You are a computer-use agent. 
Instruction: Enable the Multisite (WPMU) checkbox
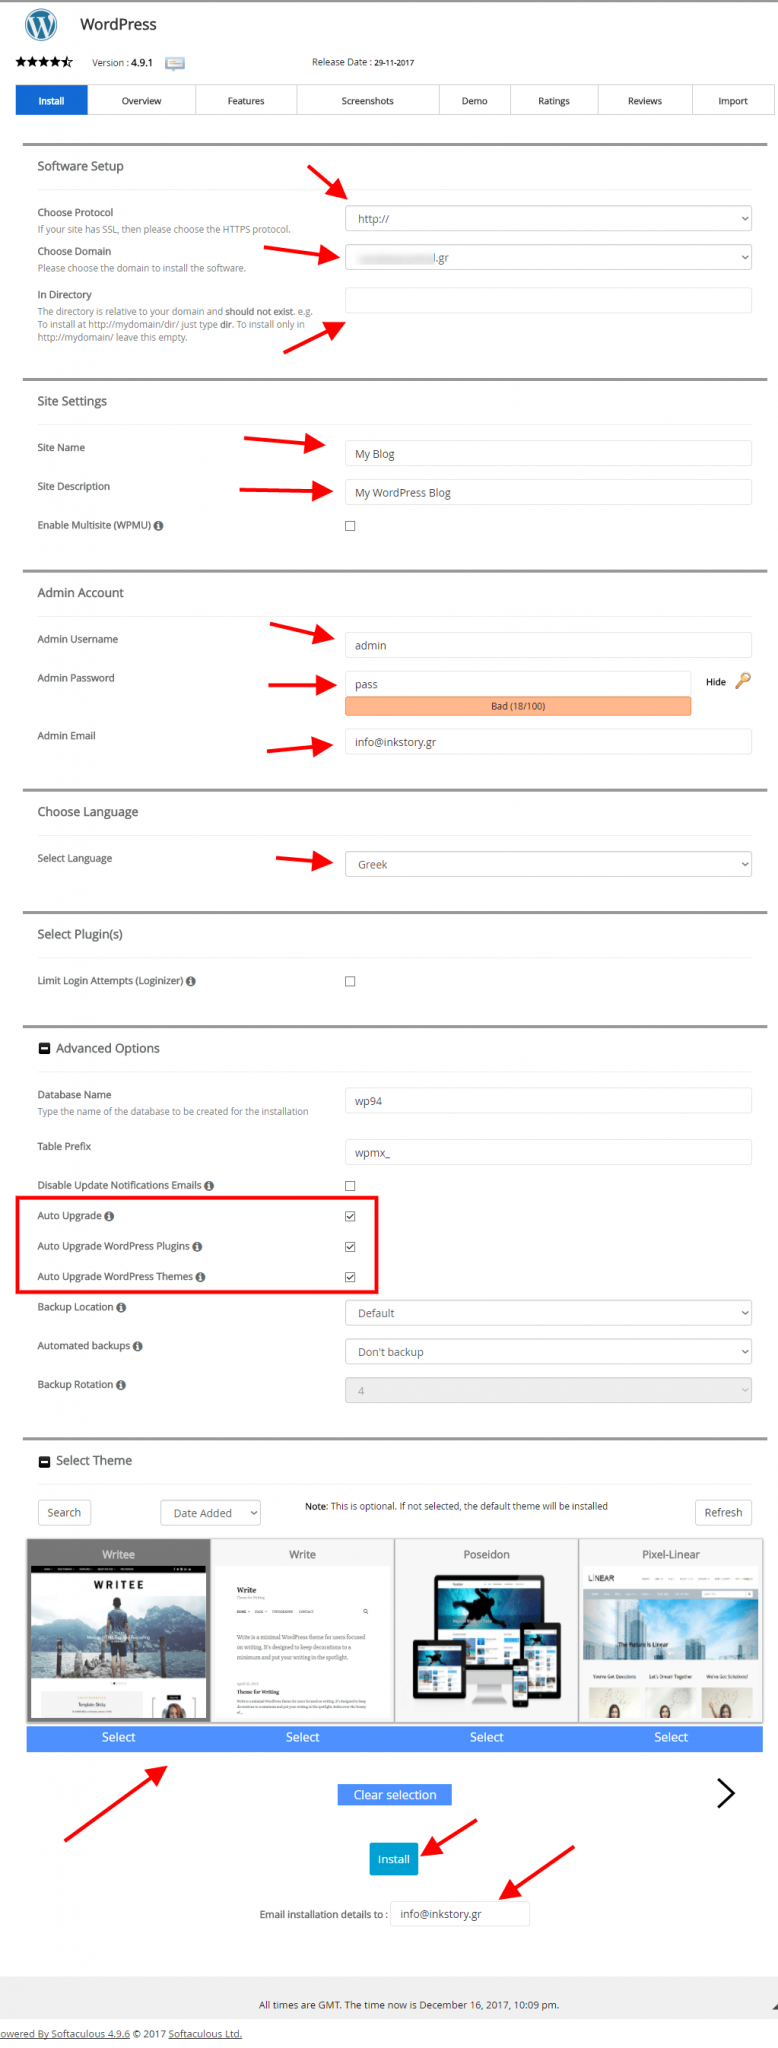point(350,526)
